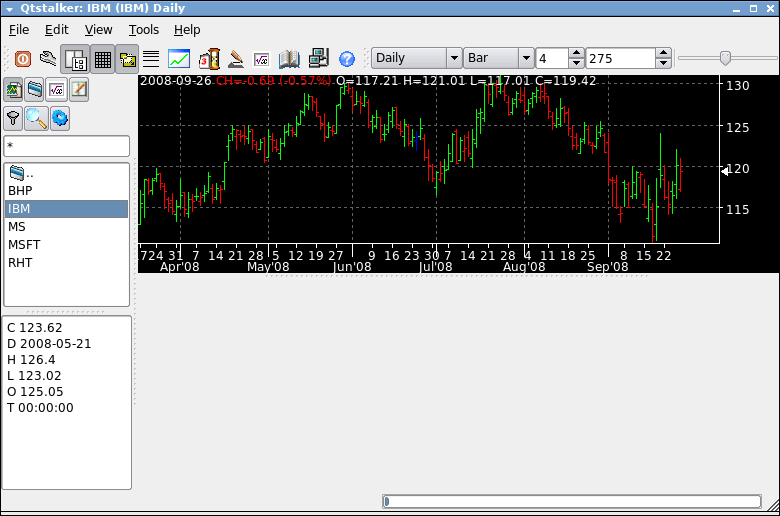The height and width of the screenshot is (516, 780).
Task: Click the 'C 123.62' close value line
Action: point(35,328)
